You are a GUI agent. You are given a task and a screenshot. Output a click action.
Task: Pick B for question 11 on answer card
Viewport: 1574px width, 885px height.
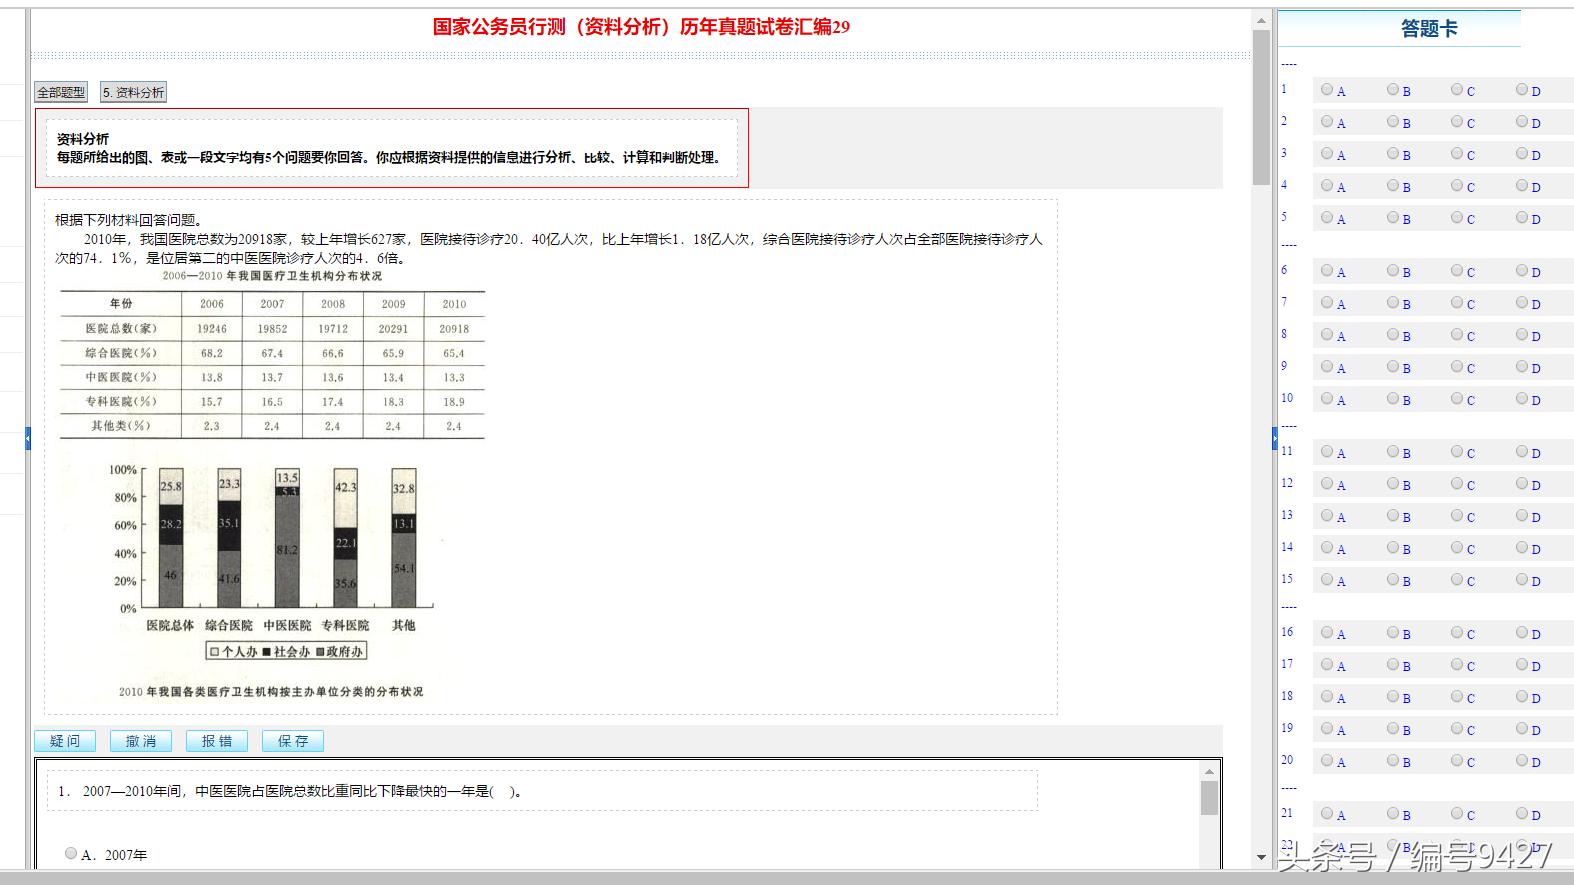(1393, 451)
